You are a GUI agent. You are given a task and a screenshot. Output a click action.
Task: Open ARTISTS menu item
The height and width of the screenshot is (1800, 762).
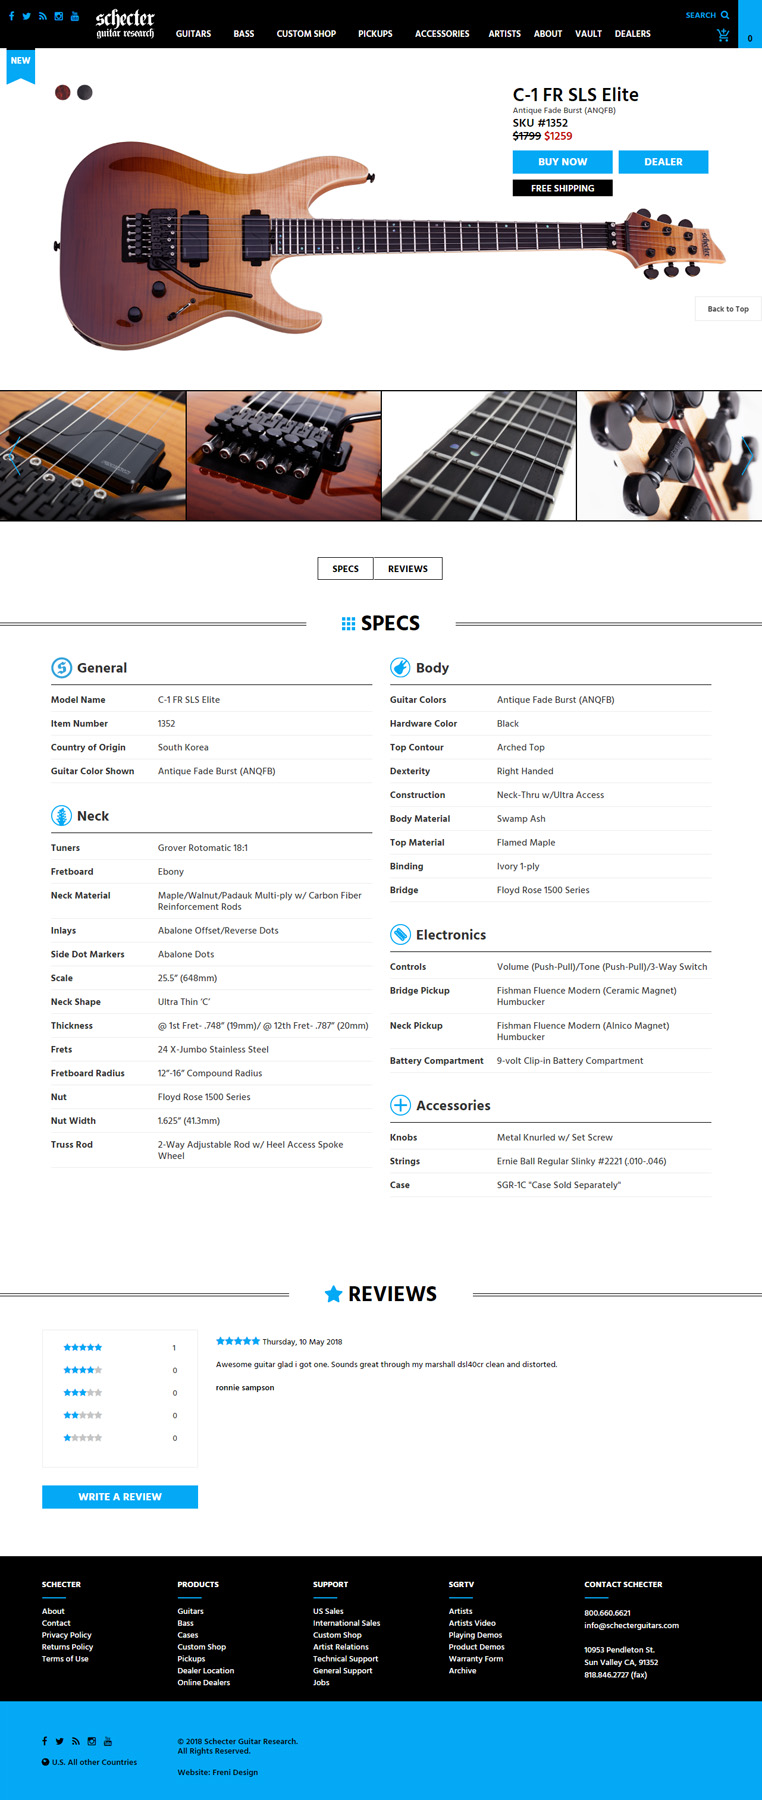click(x=504, y=34)
